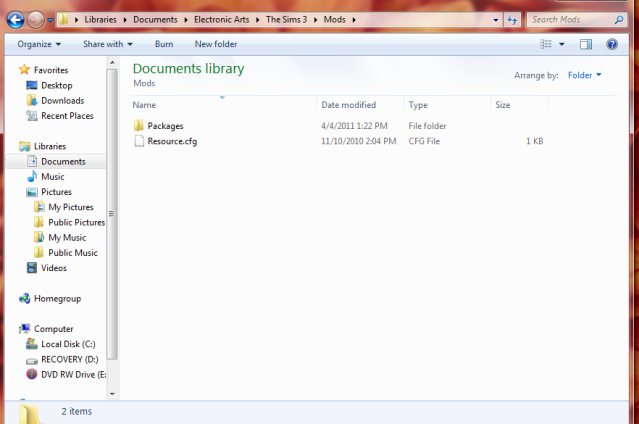The width and height of the screenshot is (639, 424).
Task: Click the Homegroup icon
Action: point(24,298)
